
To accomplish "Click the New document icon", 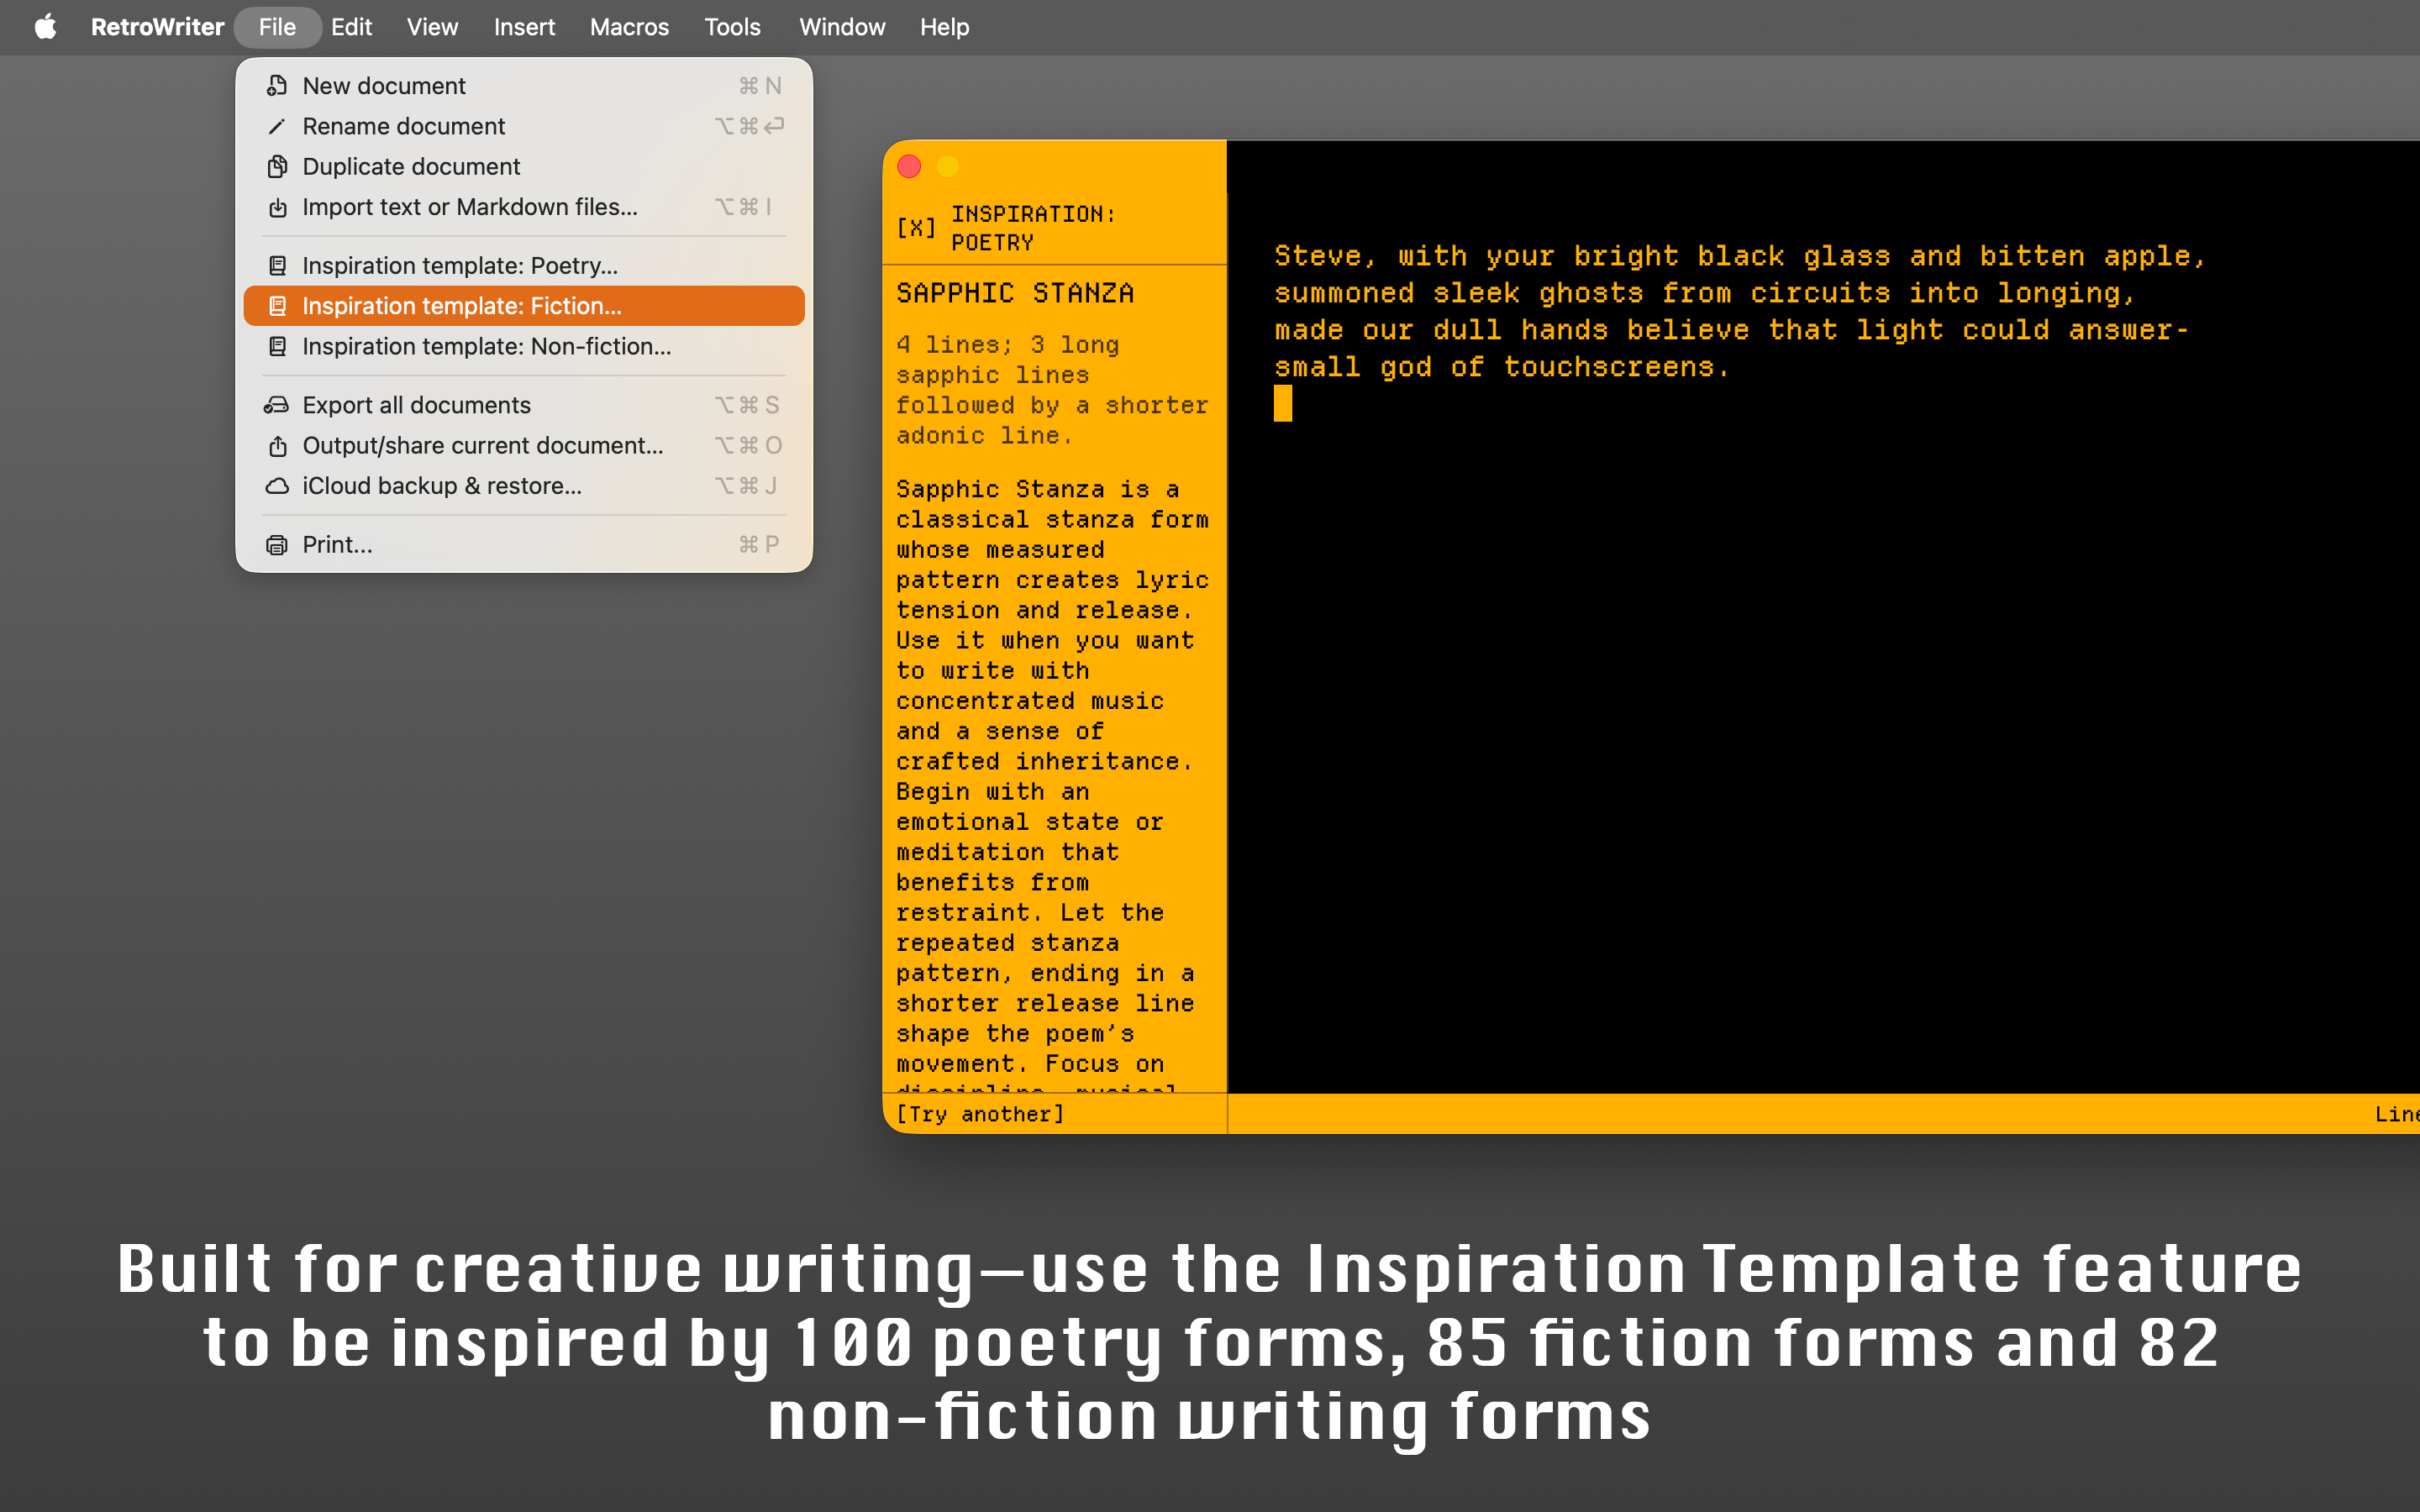I will click(x=277, y=86).
